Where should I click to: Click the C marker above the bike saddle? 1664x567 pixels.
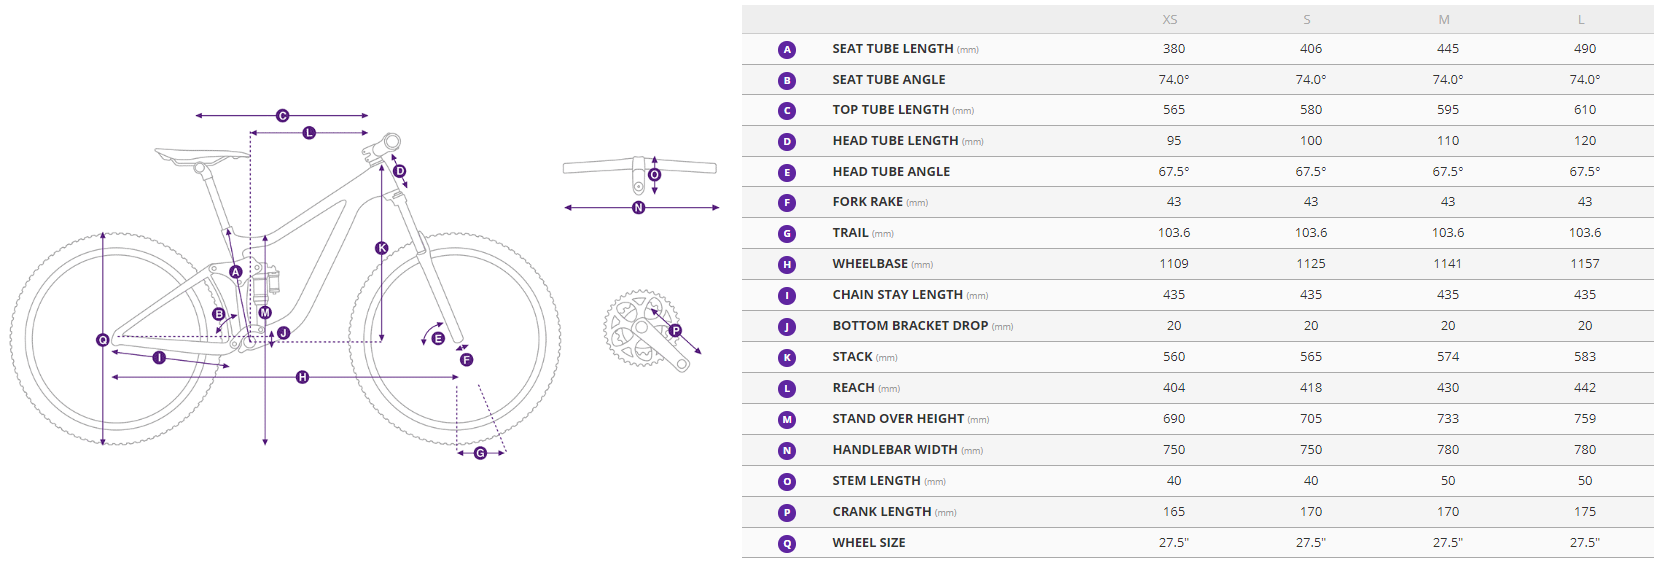click(282, 116)
